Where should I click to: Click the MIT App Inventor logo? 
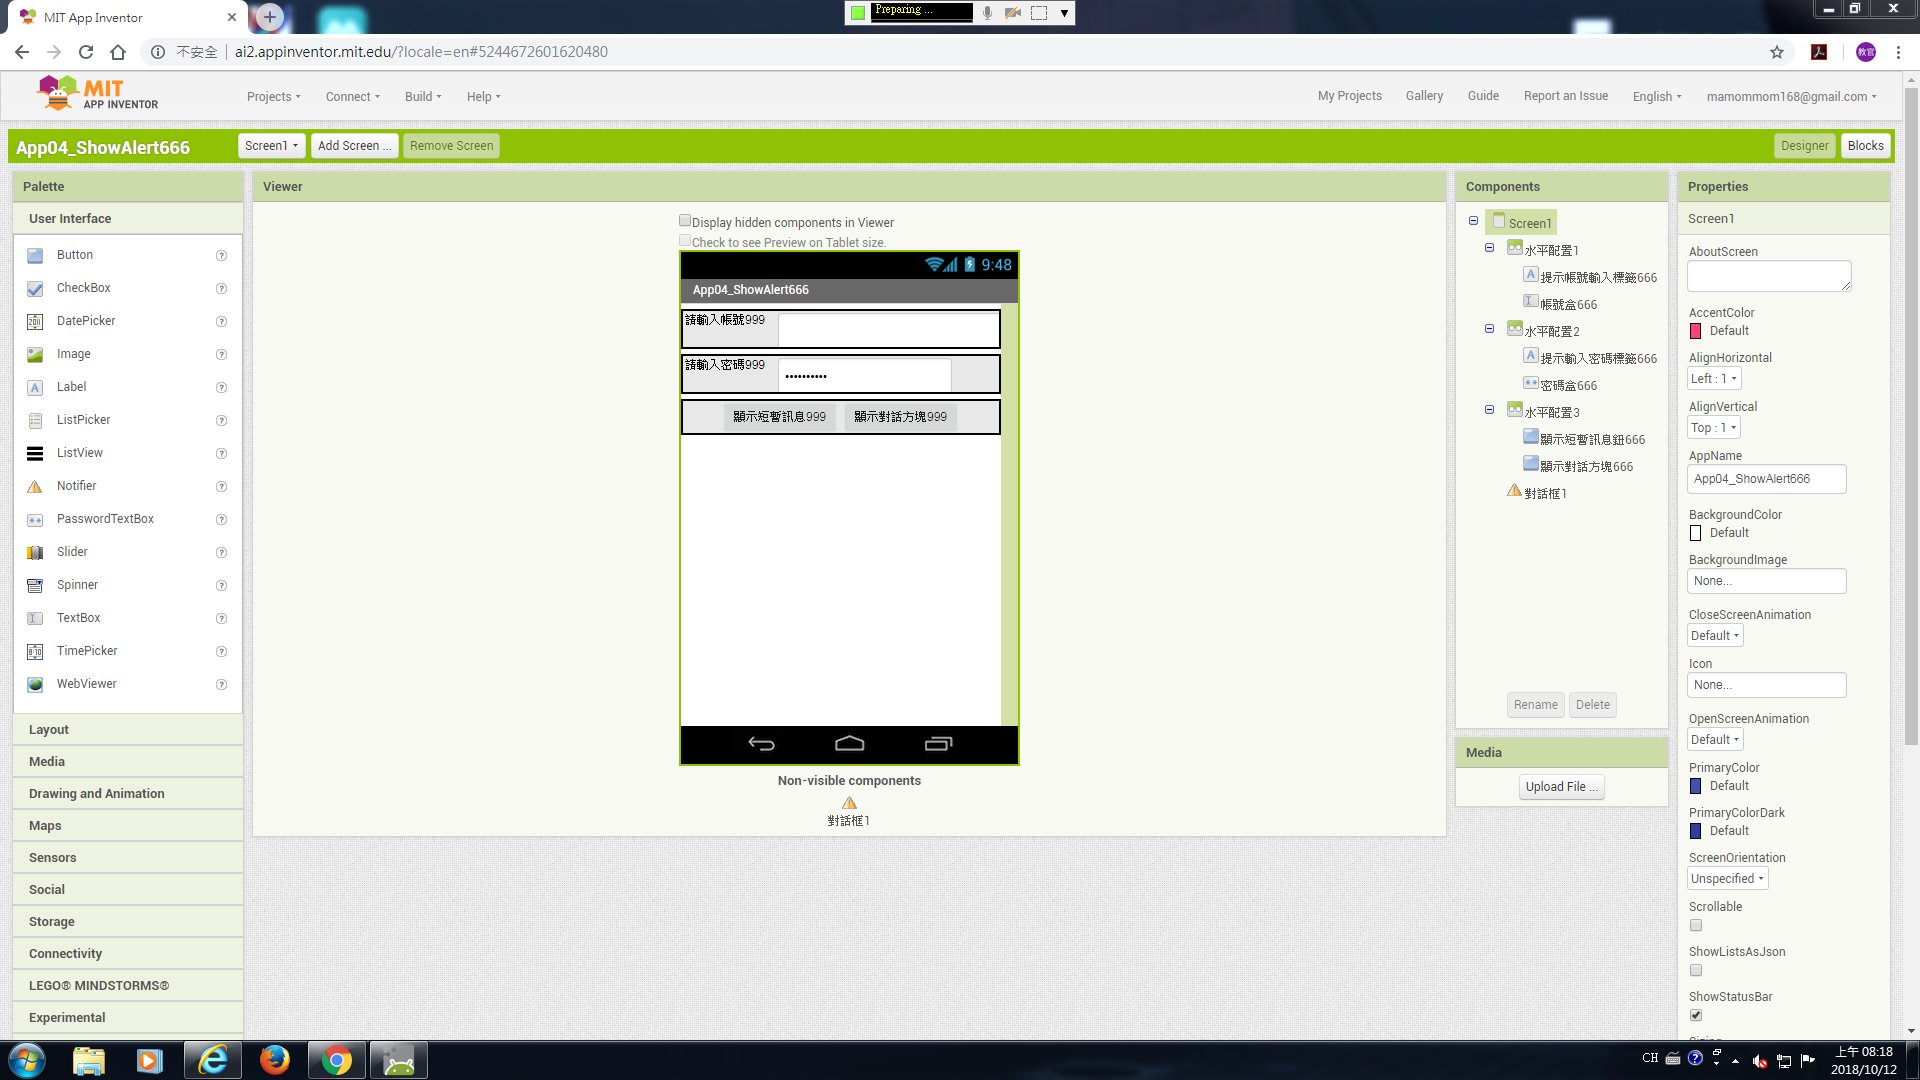pyautogui.click(x=97, y=94)
